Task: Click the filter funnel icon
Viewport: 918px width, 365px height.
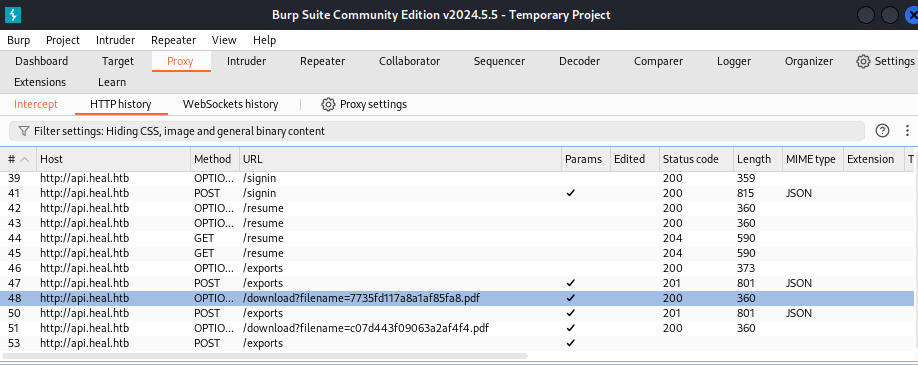Action: [24, 131]
